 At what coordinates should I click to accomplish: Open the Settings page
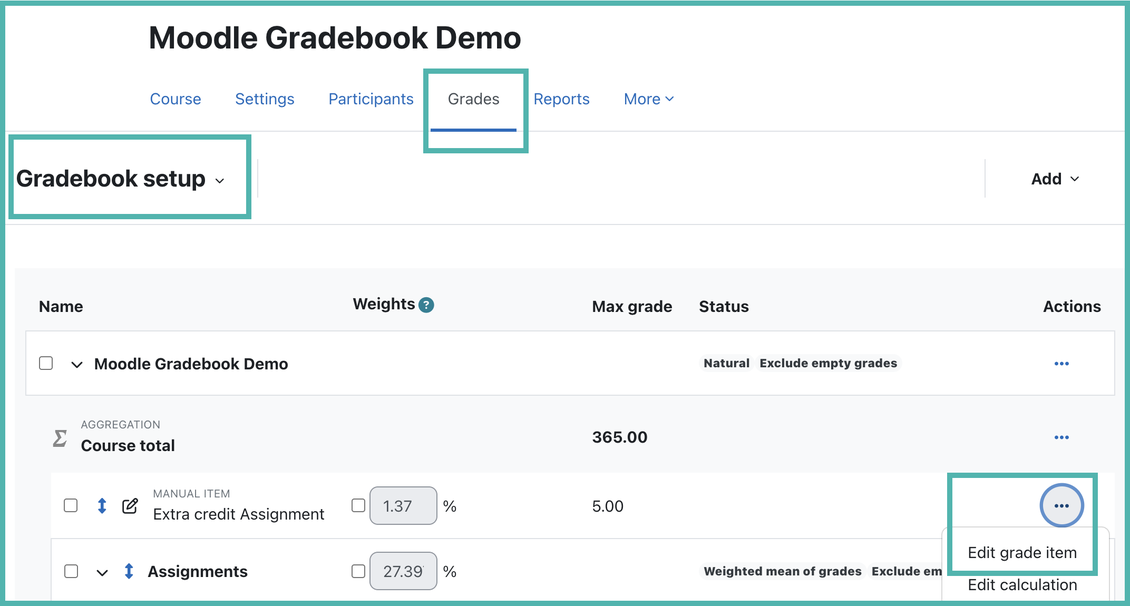tap(264, 98)
